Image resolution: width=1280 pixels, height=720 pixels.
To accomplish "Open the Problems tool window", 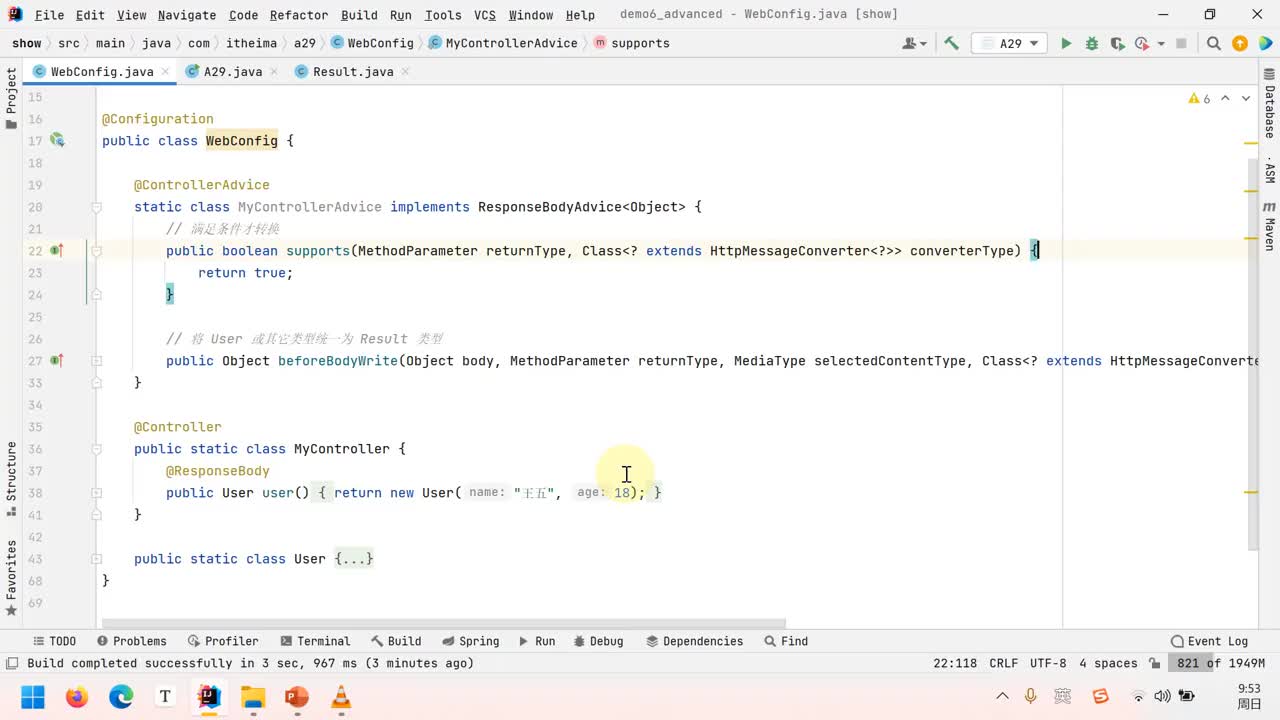I will coord(131,641).
